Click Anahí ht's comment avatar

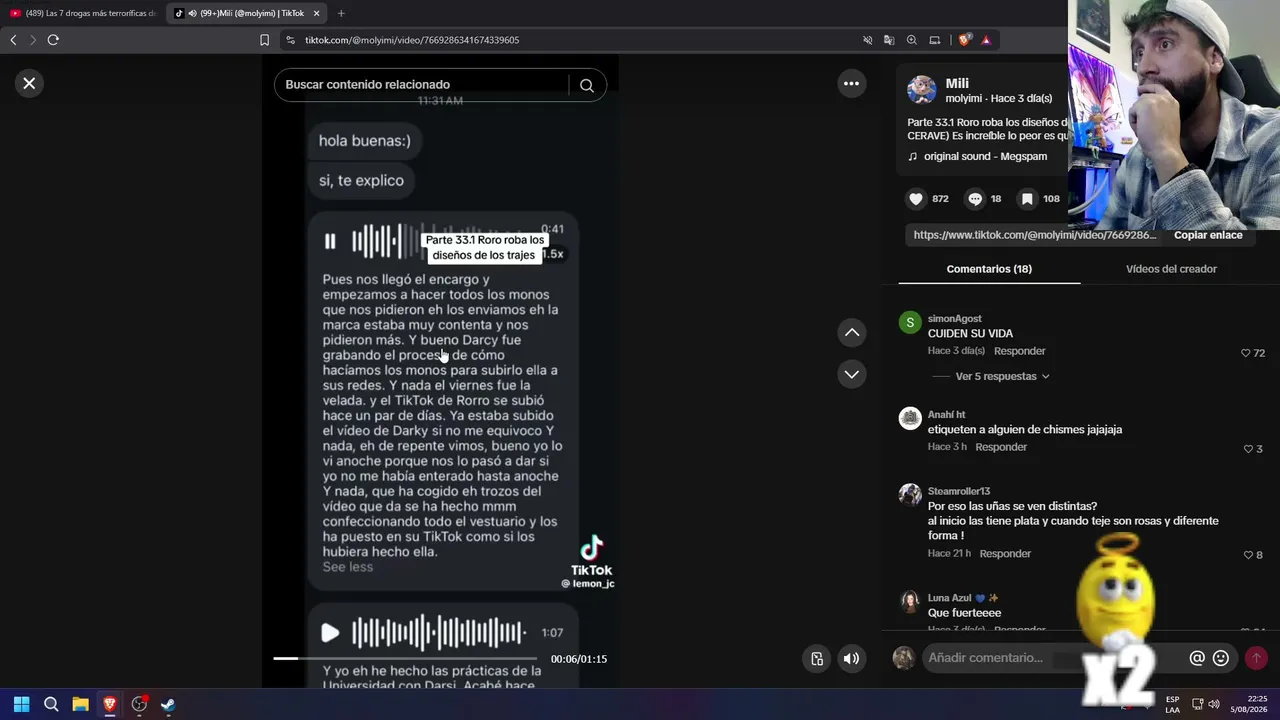tap(910, 418)
